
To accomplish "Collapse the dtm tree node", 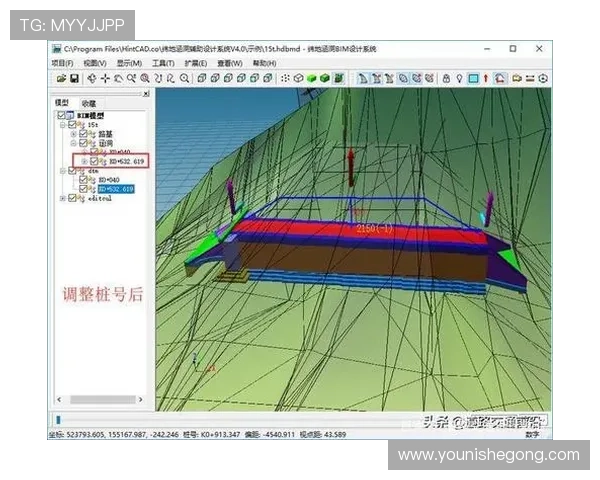I will [63, 171].
